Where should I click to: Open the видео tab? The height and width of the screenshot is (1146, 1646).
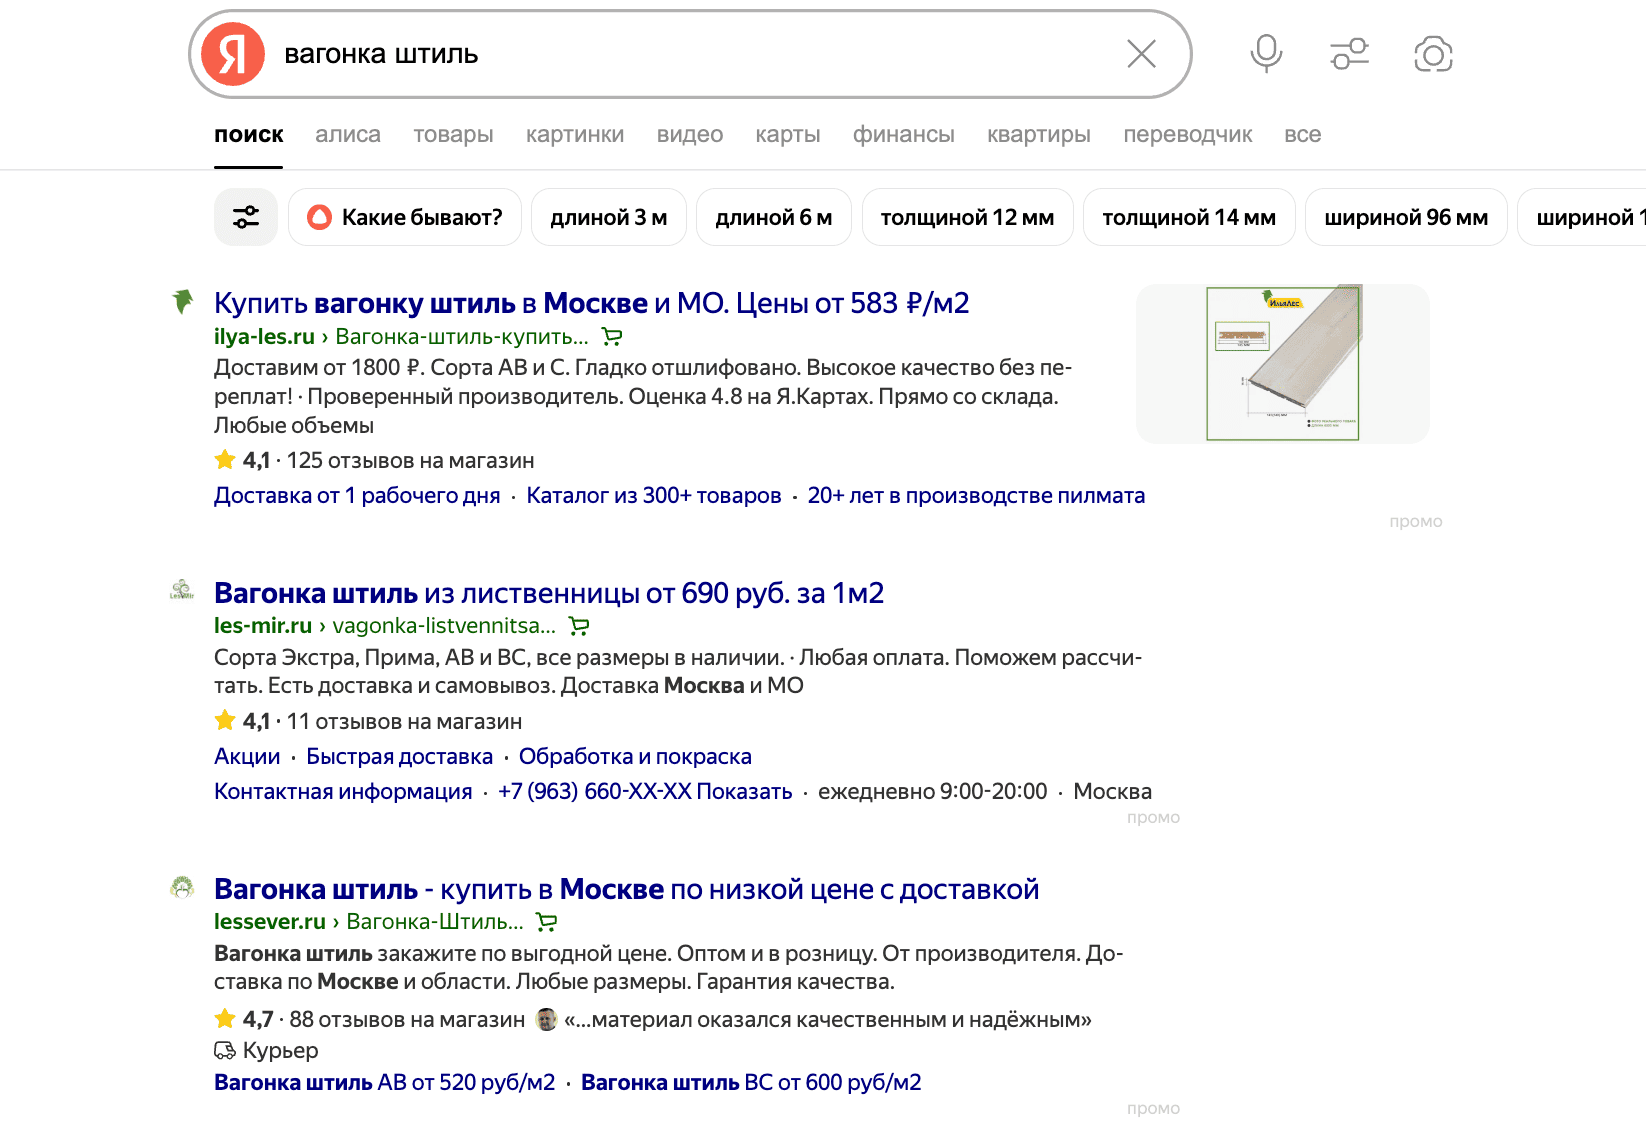(x=690, y=134)
